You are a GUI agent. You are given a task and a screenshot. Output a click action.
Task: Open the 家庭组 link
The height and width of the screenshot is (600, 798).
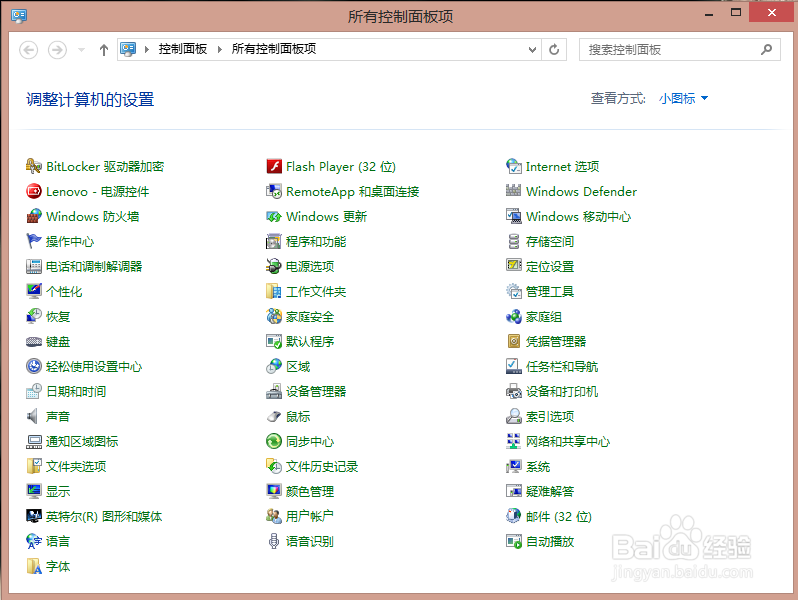[x=544, y=317]
